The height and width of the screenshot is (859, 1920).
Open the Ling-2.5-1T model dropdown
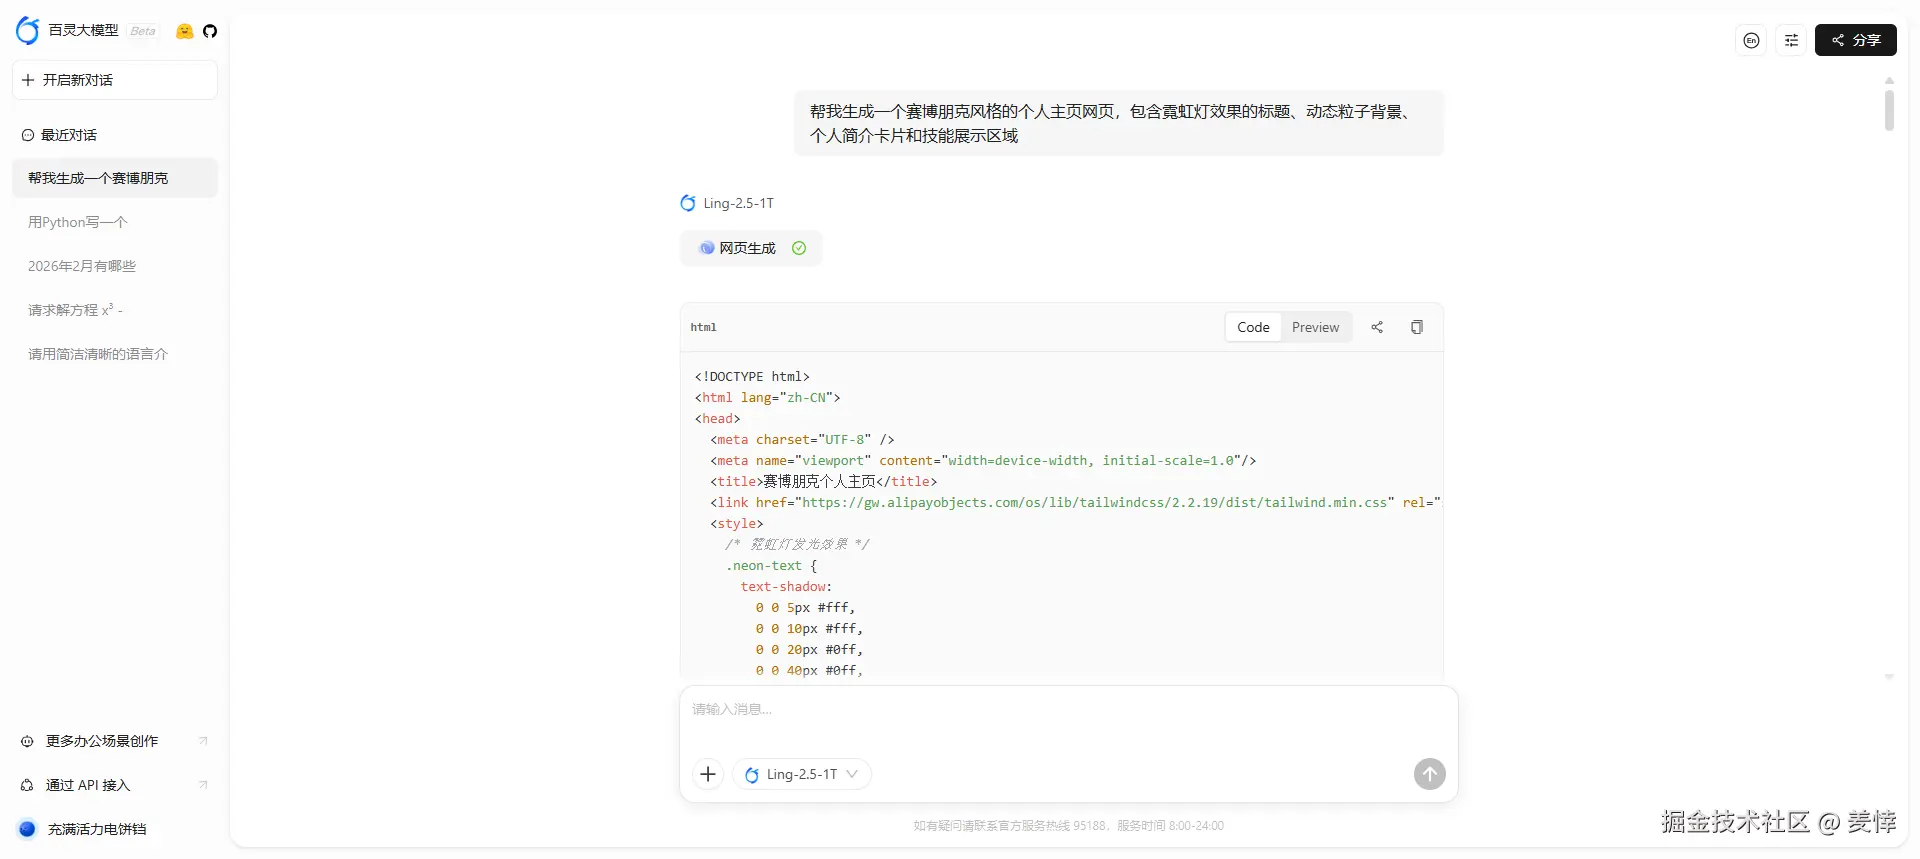point(802,774)
